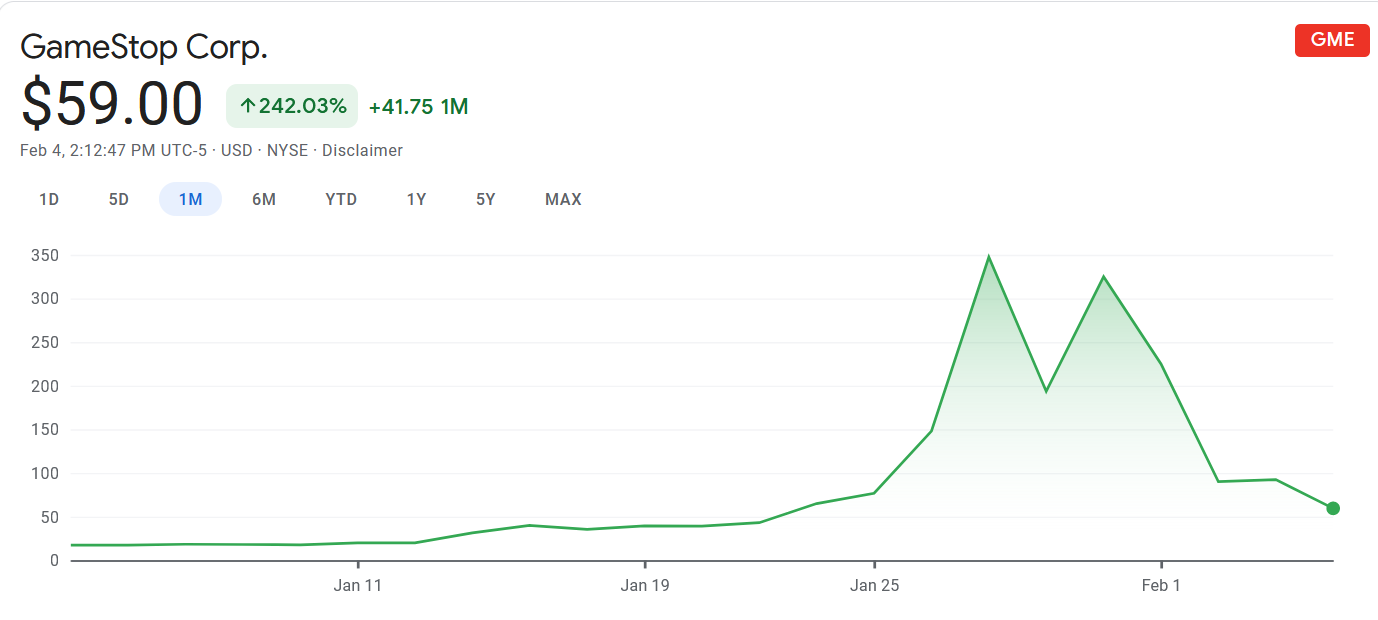Click the Feb 1 axis label
Viewport: 1378px width, 620px height.
click(1160, 585)
